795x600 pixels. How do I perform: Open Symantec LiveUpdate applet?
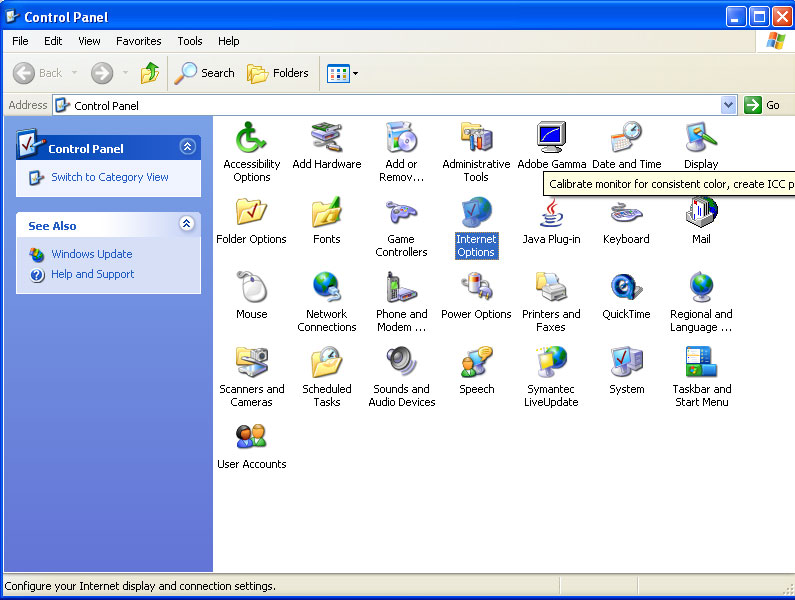click(x=551, y=377)
